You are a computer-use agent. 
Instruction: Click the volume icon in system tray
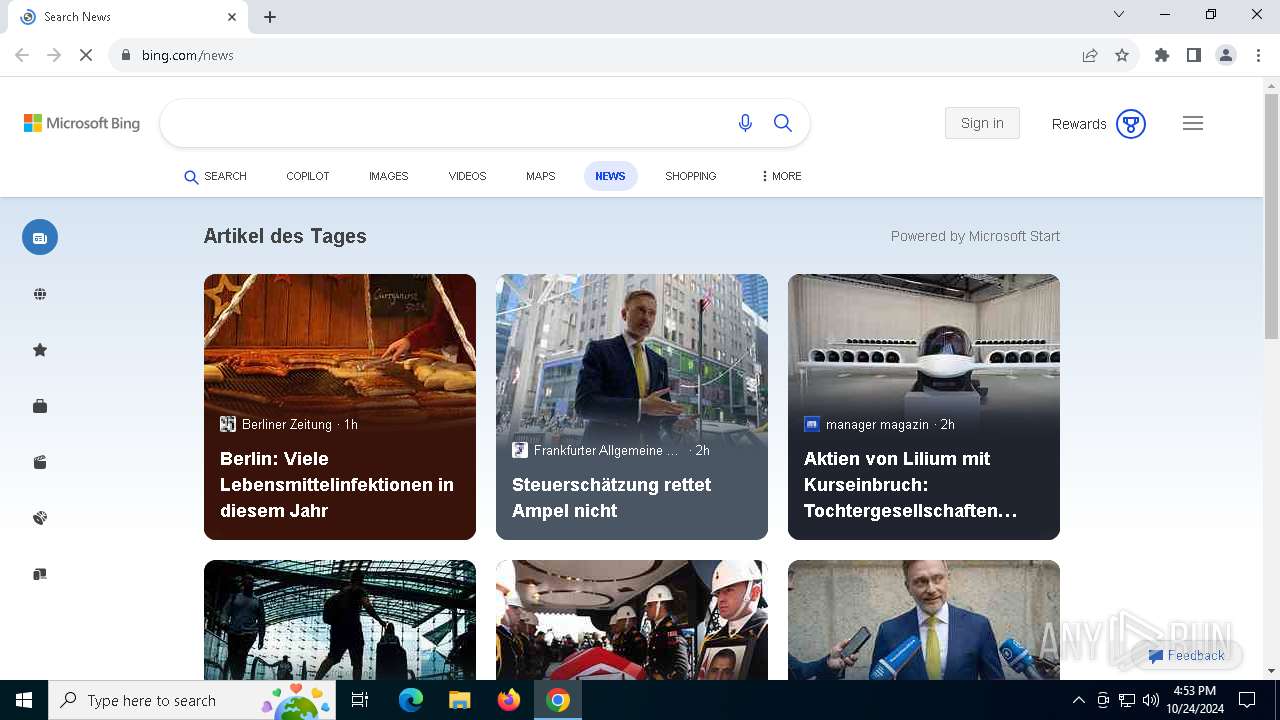[1150, 700]
